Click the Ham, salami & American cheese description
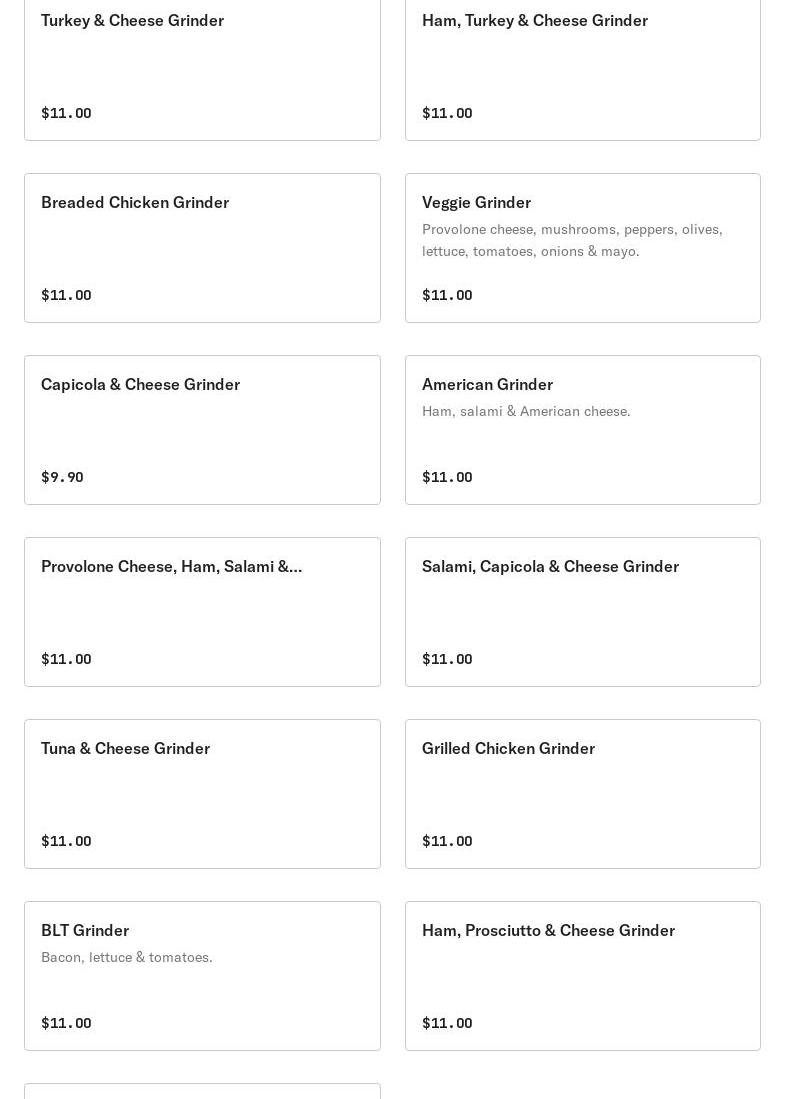The image size is (785, 1099). 526,411
